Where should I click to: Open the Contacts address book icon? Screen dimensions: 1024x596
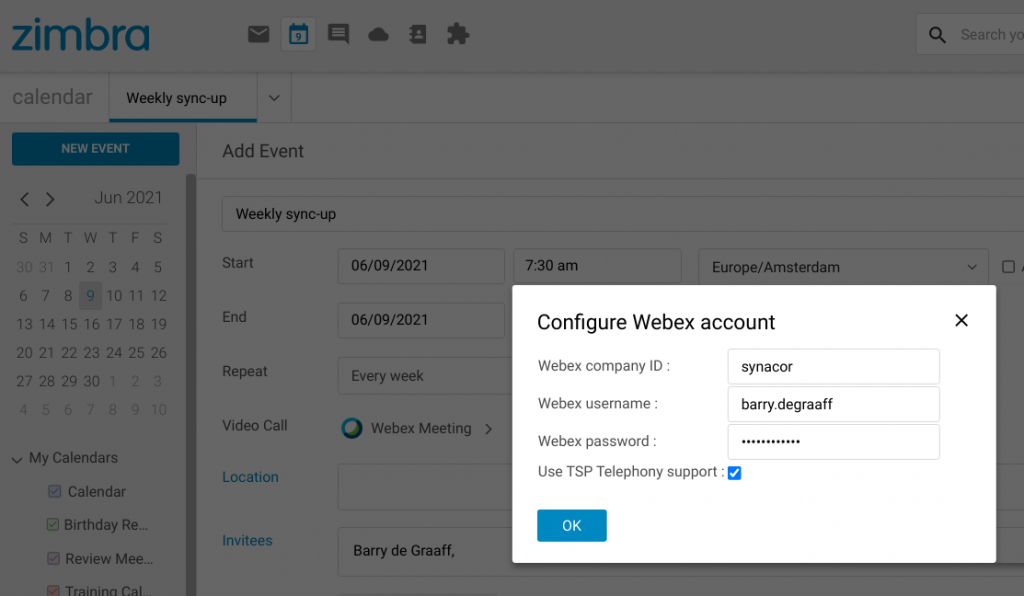tap(418, 33)
